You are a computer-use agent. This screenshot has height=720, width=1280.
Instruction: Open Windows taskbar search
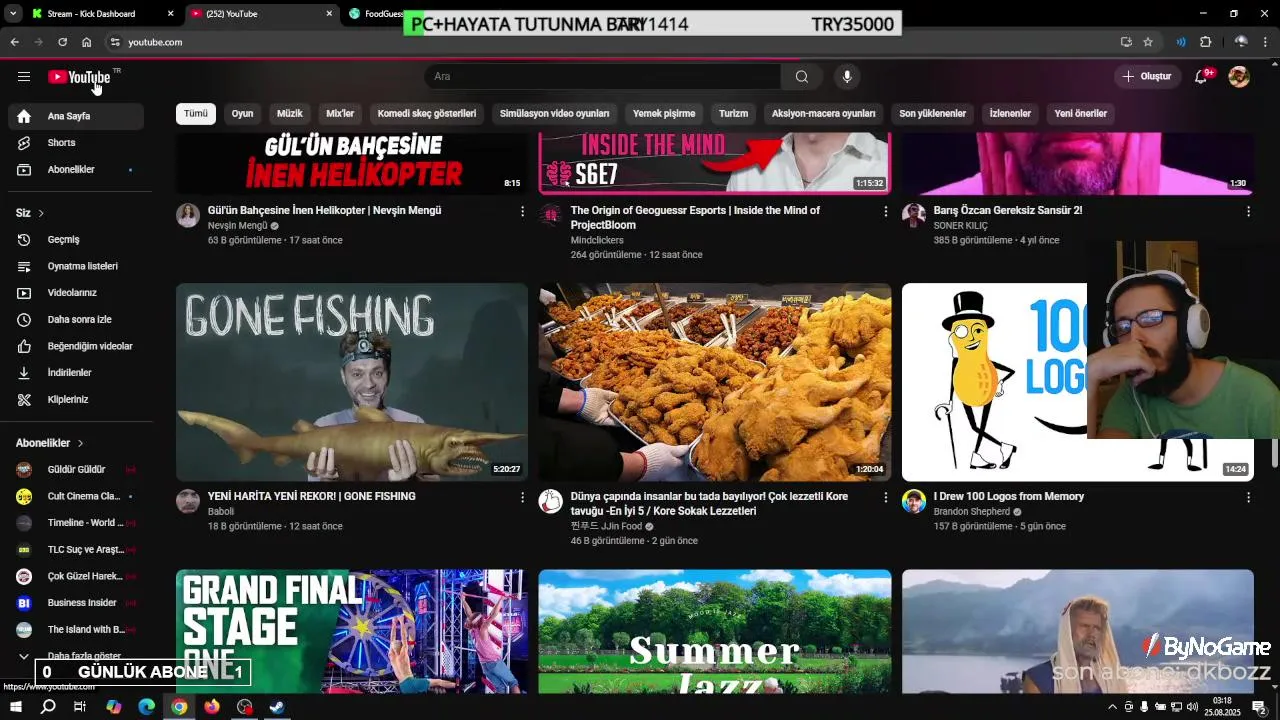coord(48,707)
